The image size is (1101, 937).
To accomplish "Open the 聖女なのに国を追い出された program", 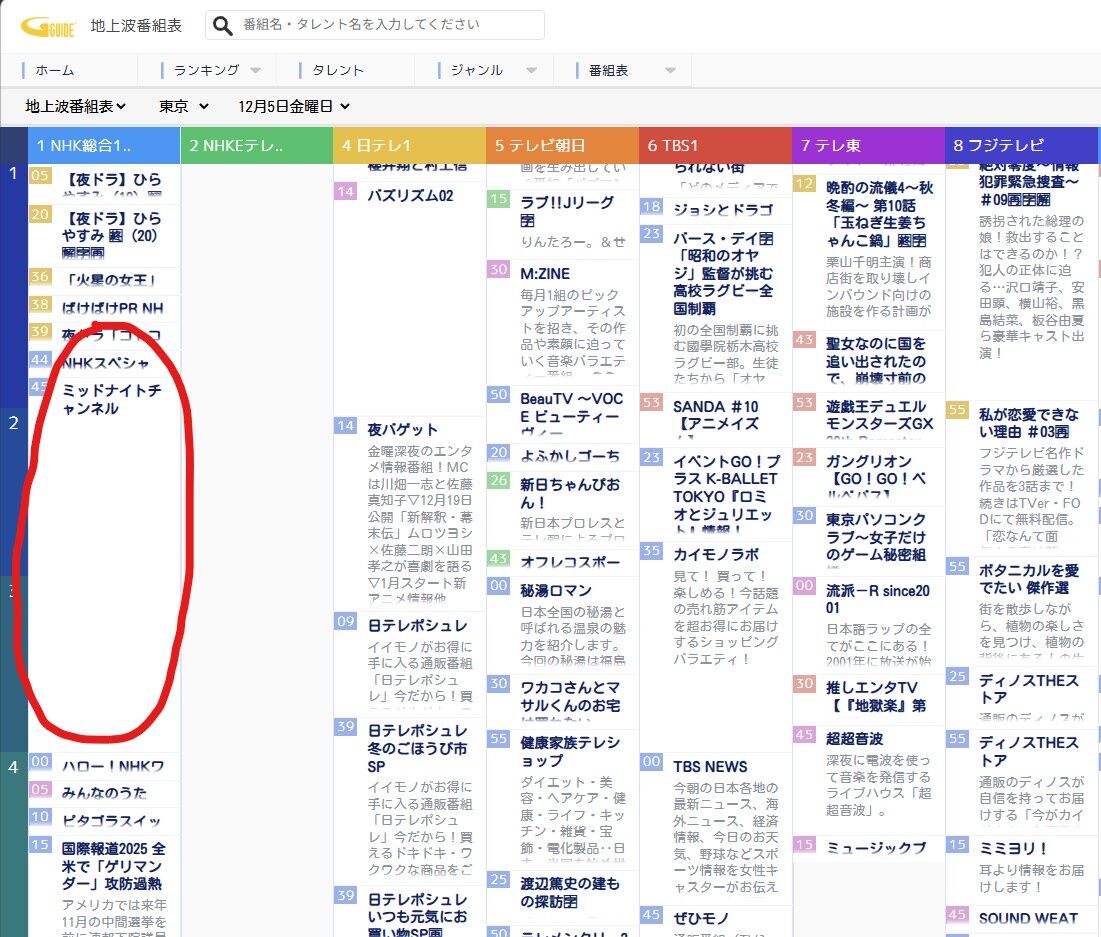I will coord(875,360).
